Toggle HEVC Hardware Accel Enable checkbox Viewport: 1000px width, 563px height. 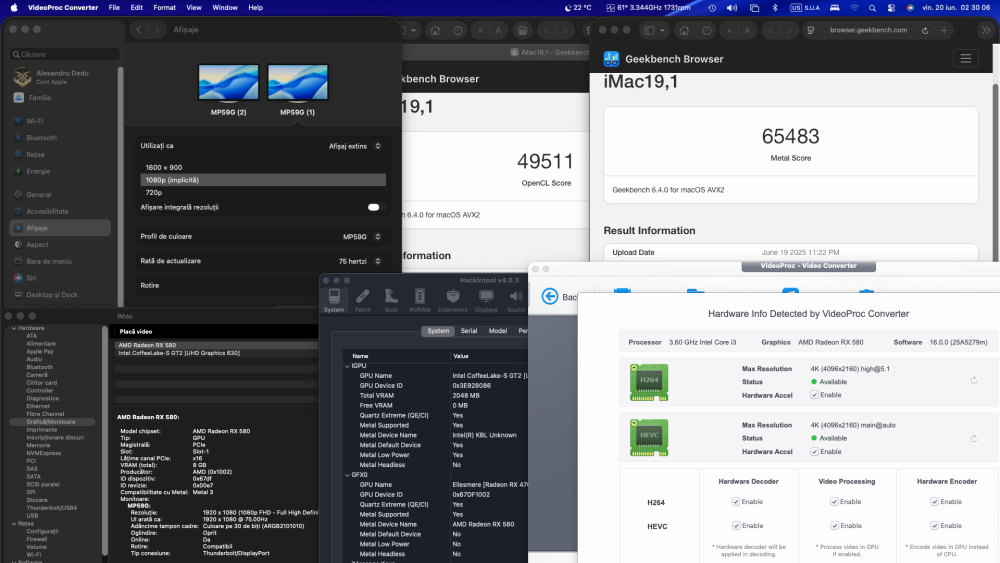coord(814,451)
